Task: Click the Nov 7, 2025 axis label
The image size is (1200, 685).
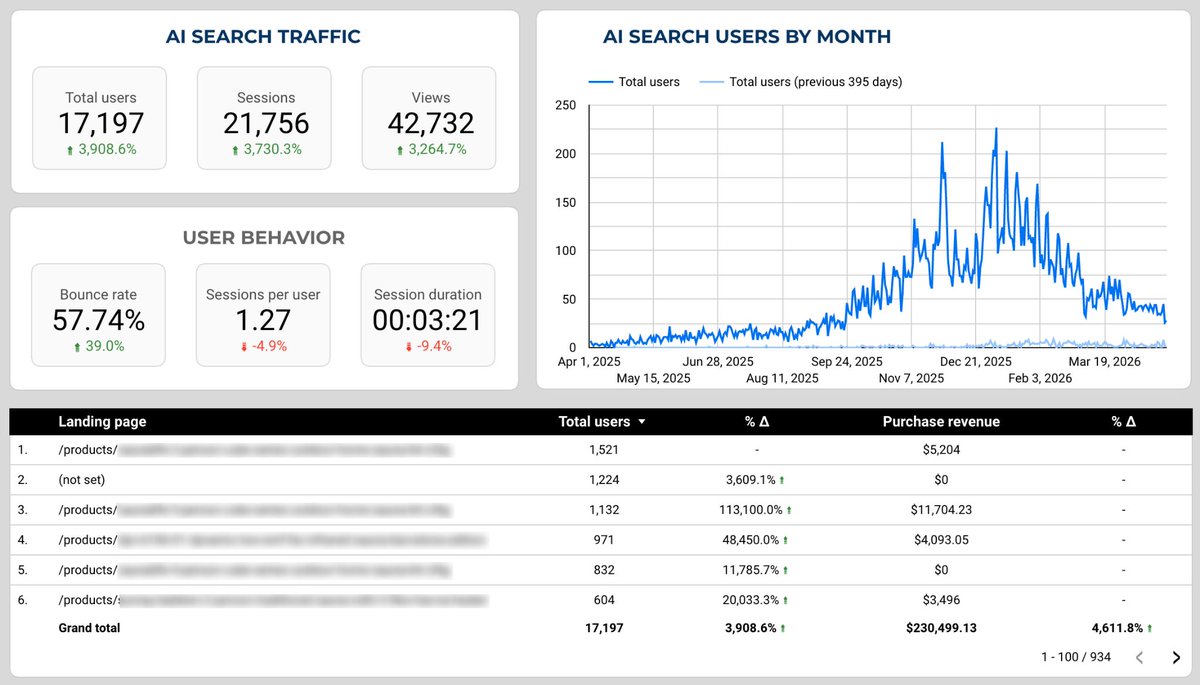Action: [x=911, y=378]
